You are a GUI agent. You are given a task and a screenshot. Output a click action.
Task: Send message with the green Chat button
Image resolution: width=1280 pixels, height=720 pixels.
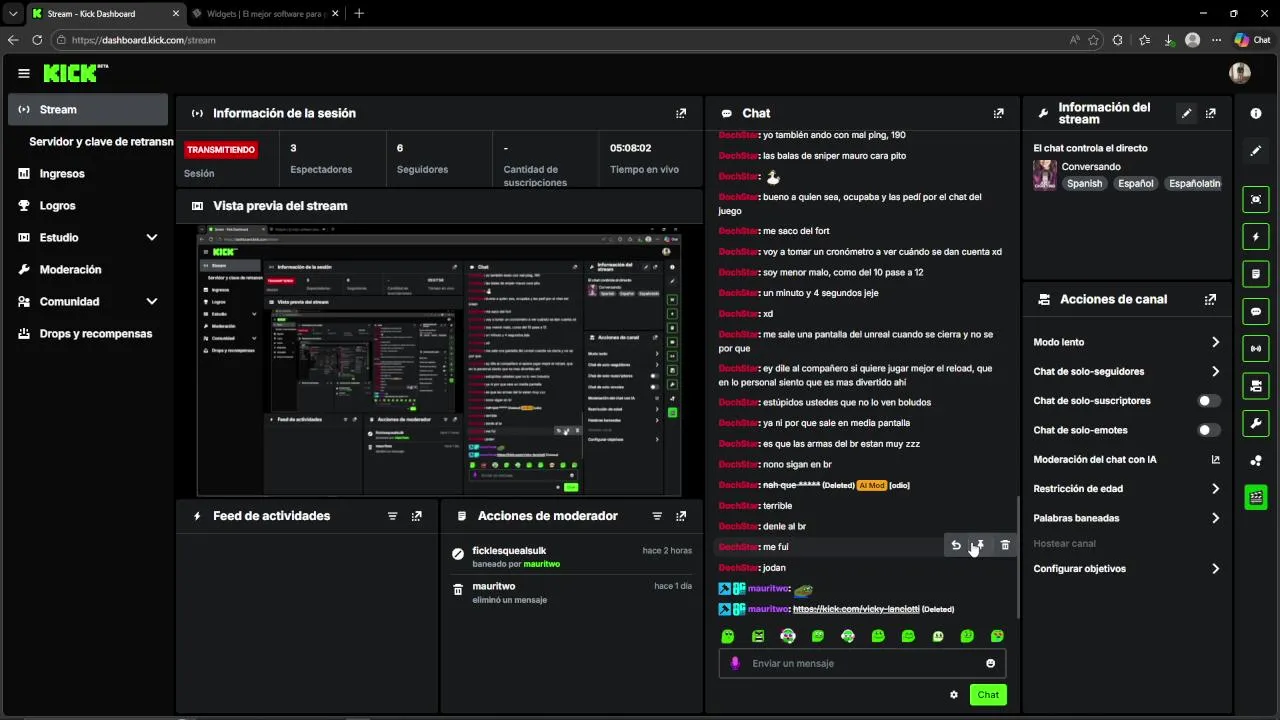pyautogui.click(x=988, y=695)
